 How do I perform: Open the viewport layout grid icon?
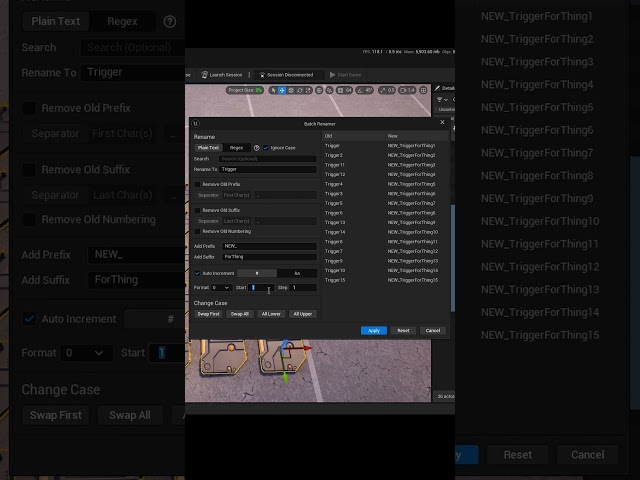coord(424,90)
